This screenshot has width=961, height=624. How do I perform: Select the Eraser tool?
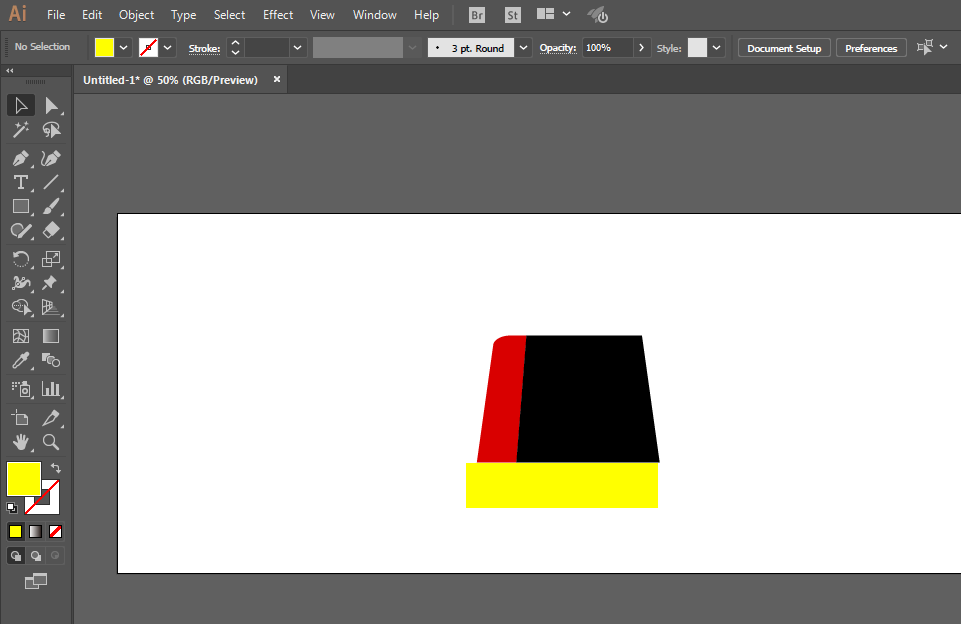(51, 230)
